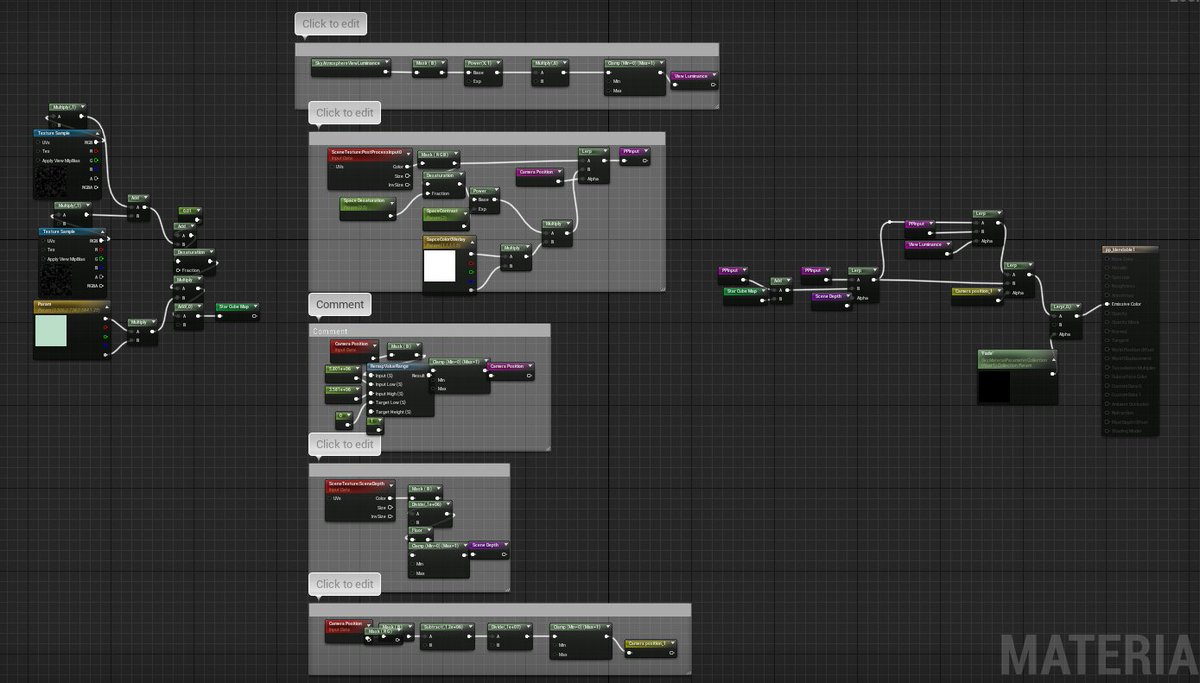Screen dimensions: 1200x683
Task: Click the Exp pin on the Power(X,1) node
Action: (x=469, y=82)
